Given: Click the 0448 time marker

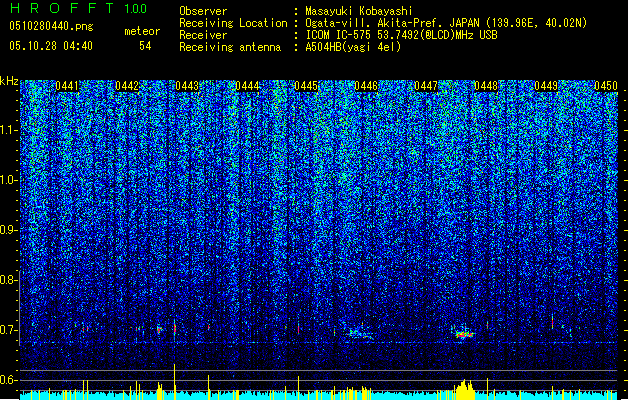Looking at the screenshot, I should click(486, 86).
